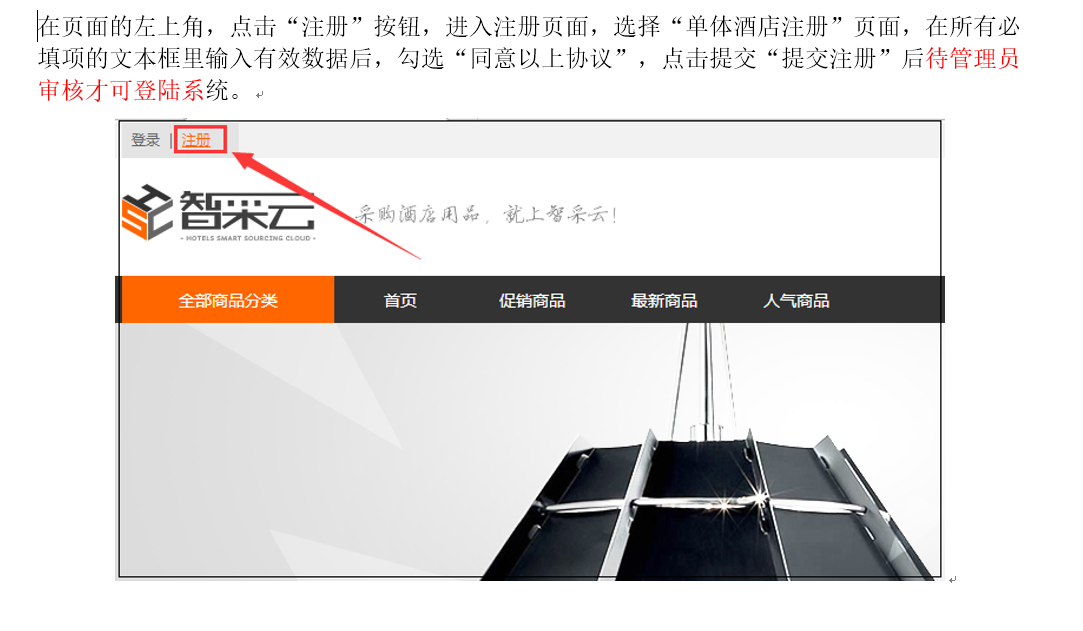Viewport: 1083px width, 631px height.
Task: Click the words 提交注册 in the paragraph
Action: [x=829, y=59]
